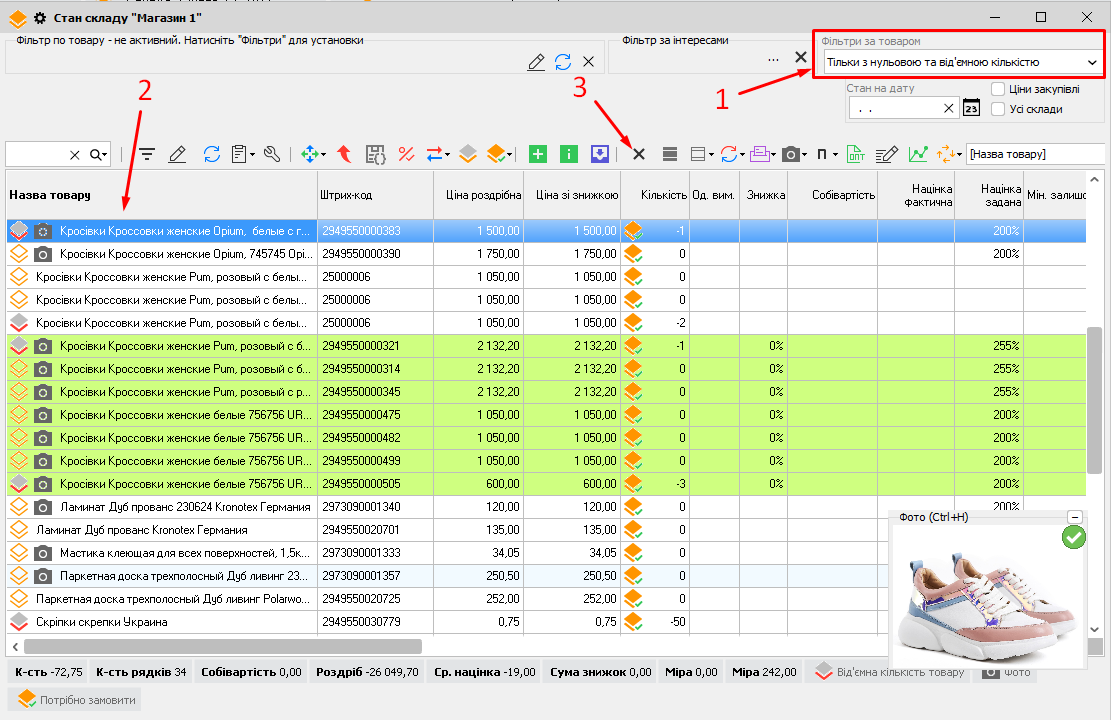Image resolution: width=1111 pixels, height=720 pixels.
Task: Click the red percent discount icon
Action: click(406, 154)
